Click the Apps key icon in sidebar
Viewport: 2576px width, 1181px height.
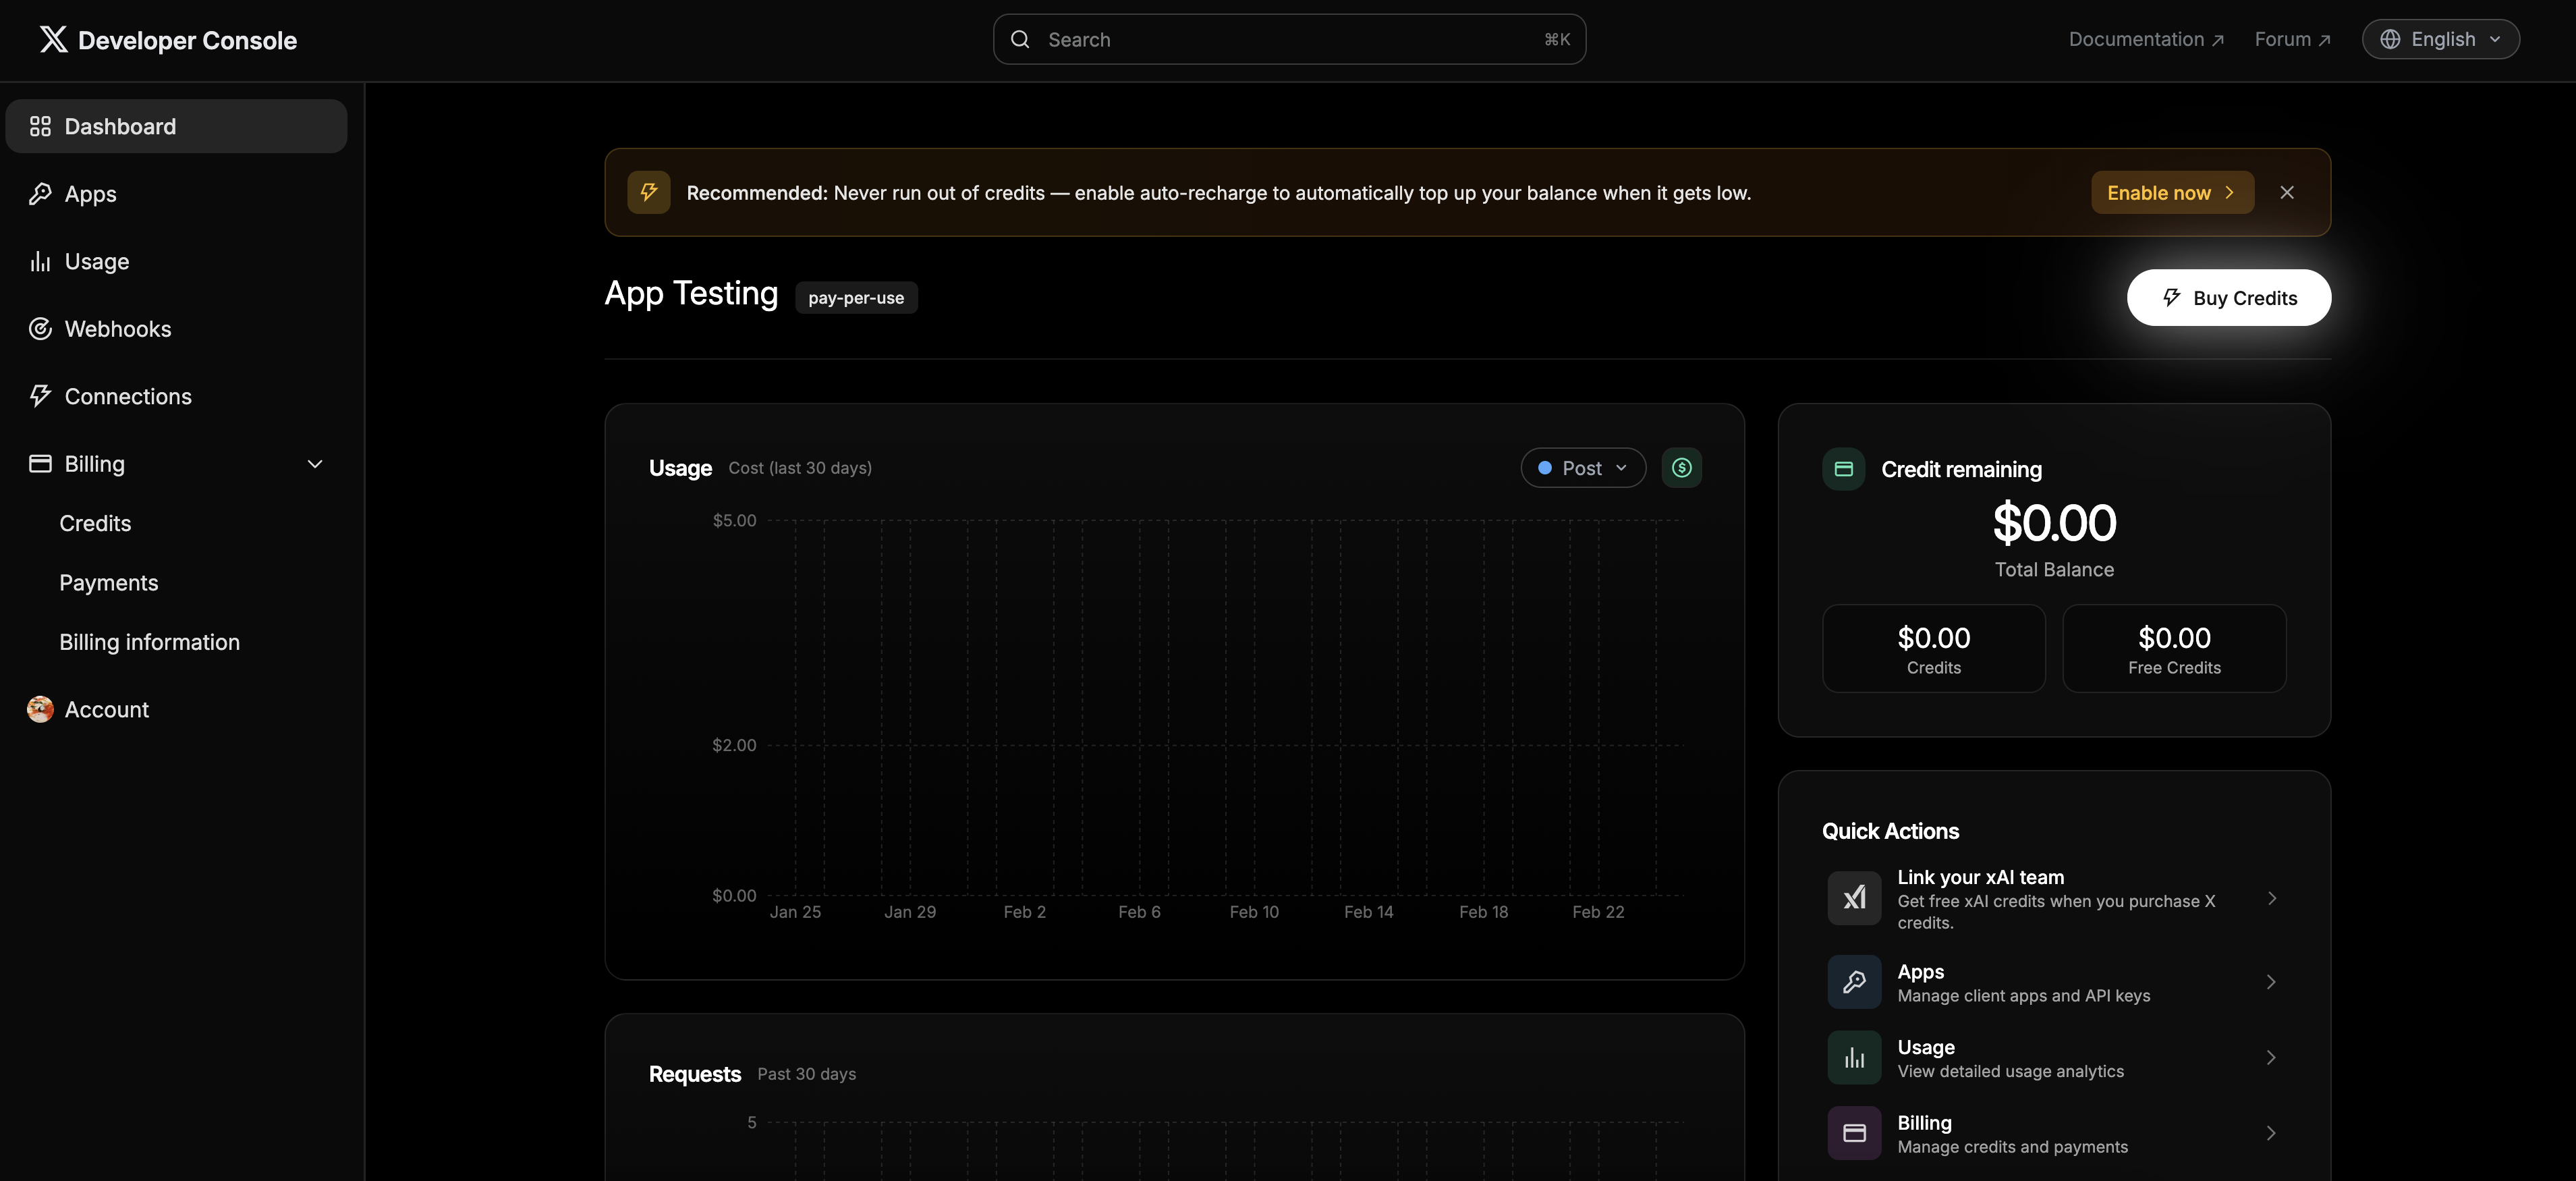point(40,194)
